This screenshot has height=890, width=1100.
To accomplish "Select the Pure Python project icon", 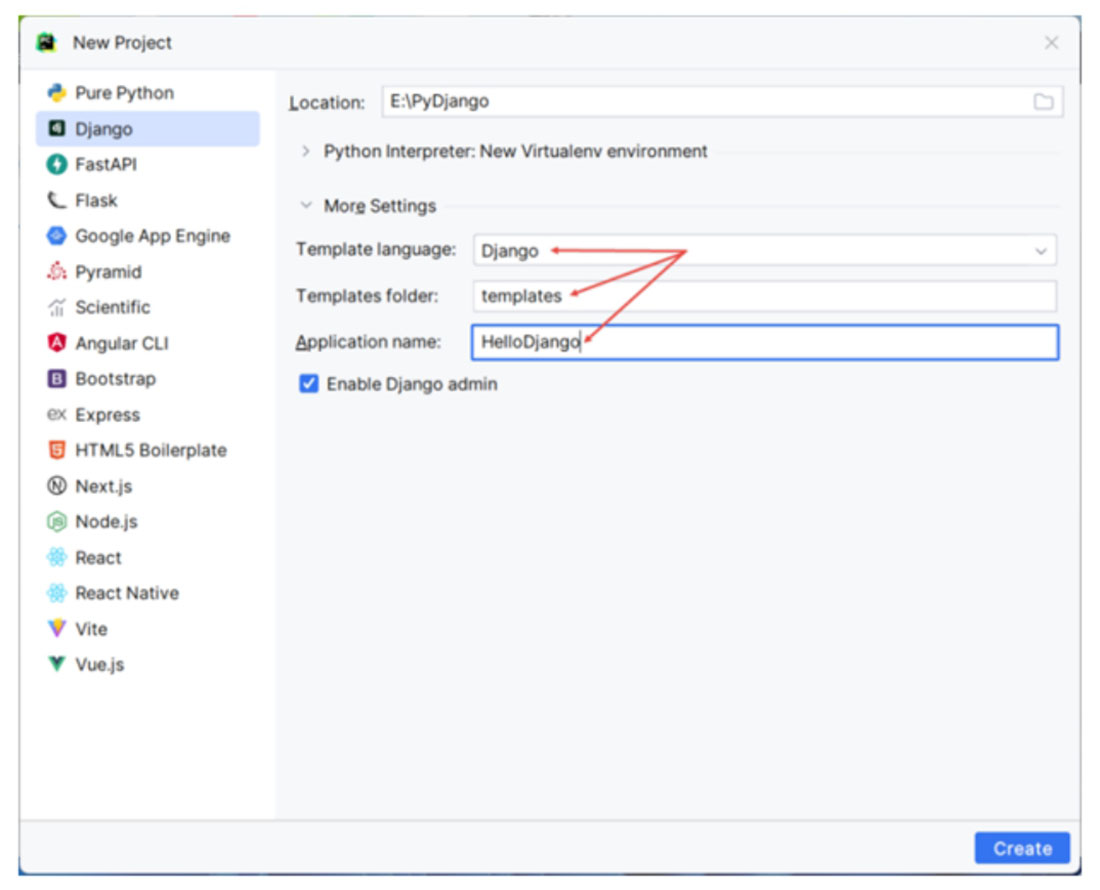I will [x=57, y=93].
